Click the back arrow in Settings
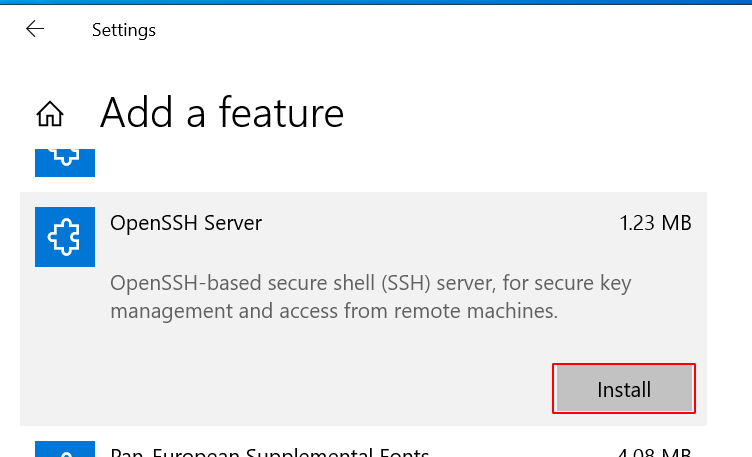The width and height of the screenshot is (752, 457). pyautogui.click(x=35, y=29)
